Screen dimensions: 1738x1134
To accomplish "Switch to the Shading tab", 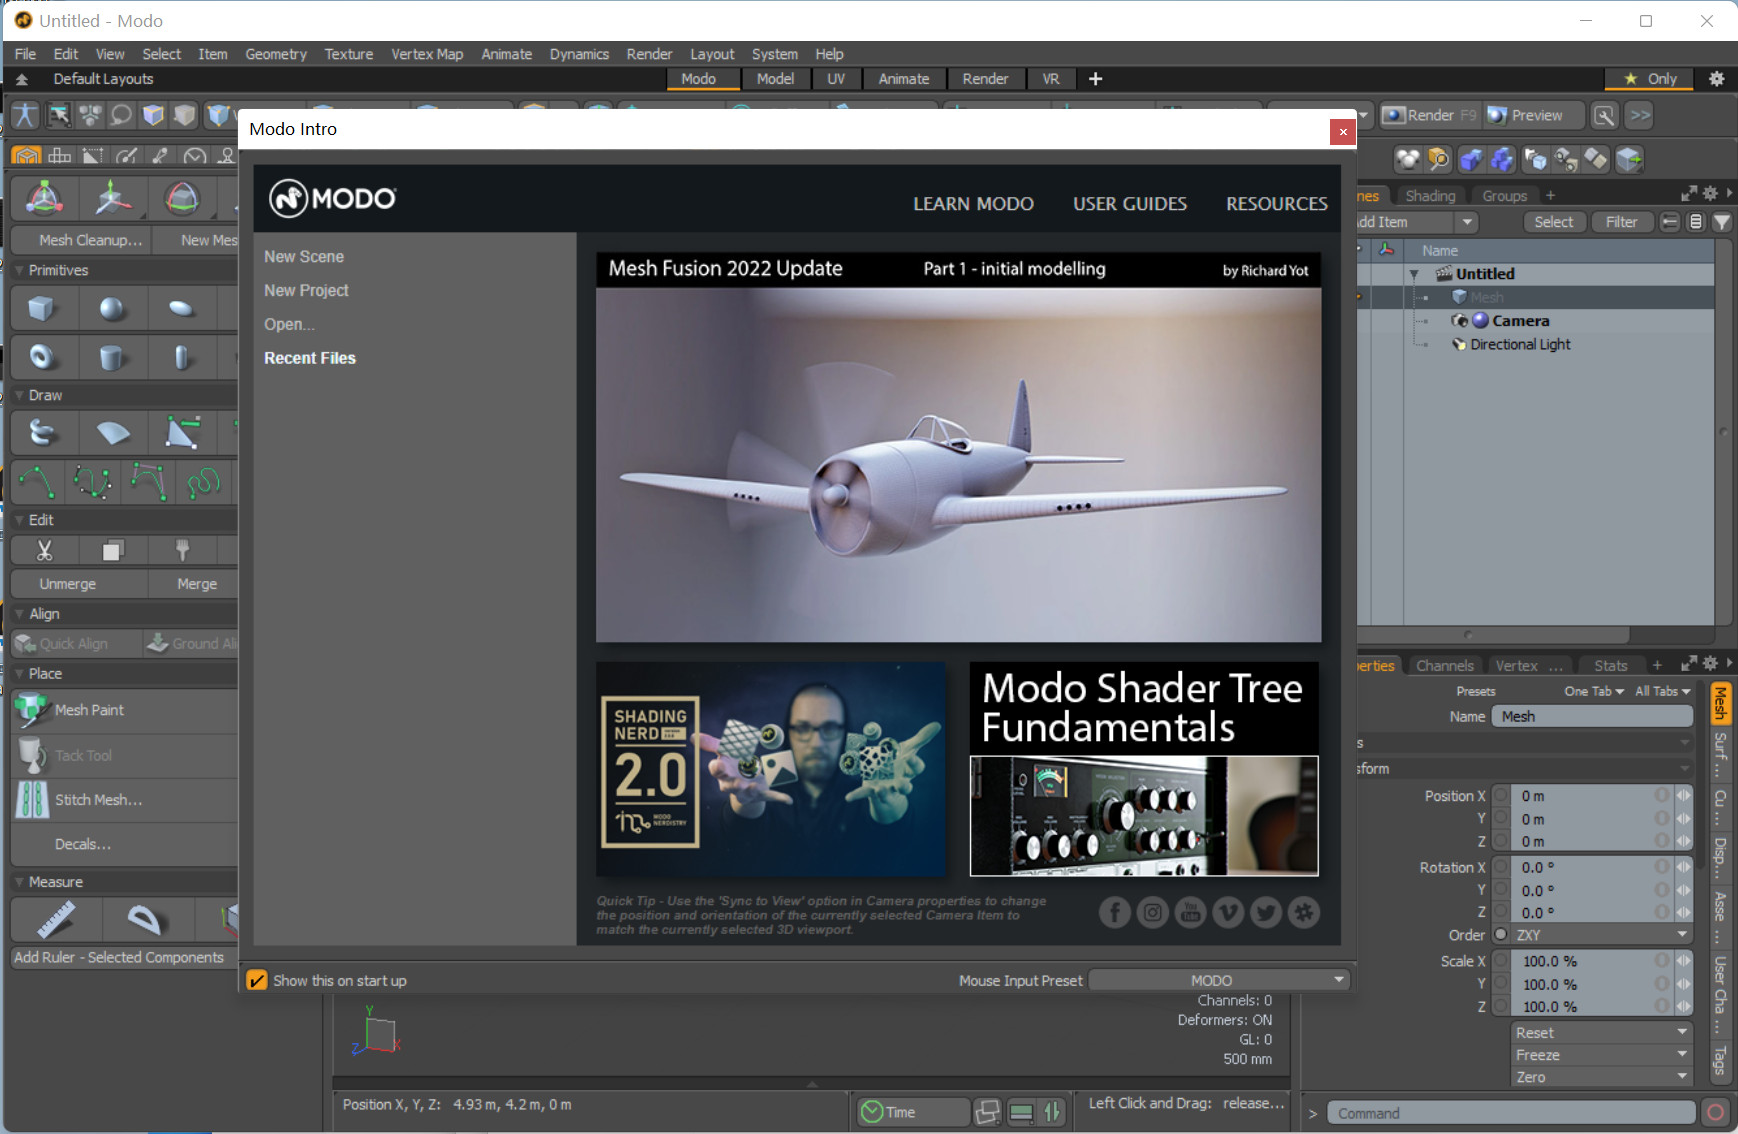I will 1430,196.
